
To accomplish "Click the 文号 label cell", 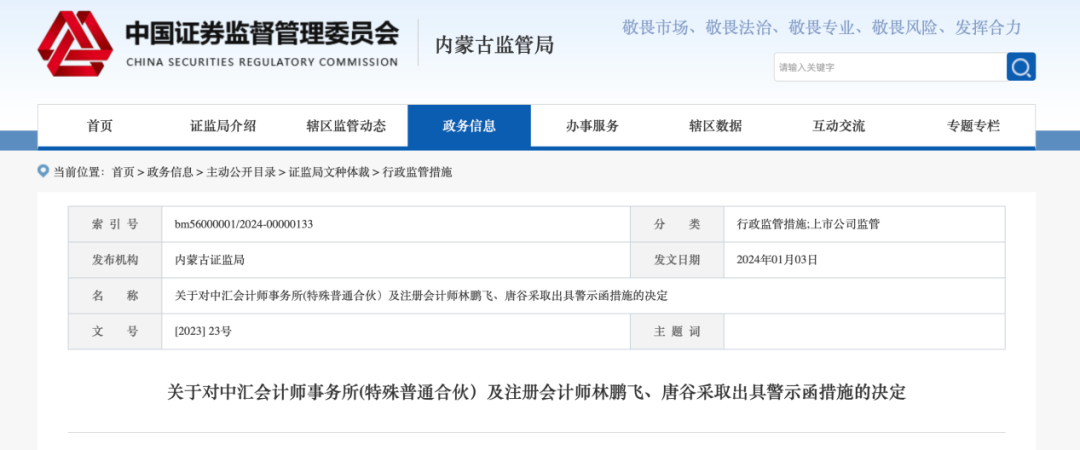I will tap(115, 331).
